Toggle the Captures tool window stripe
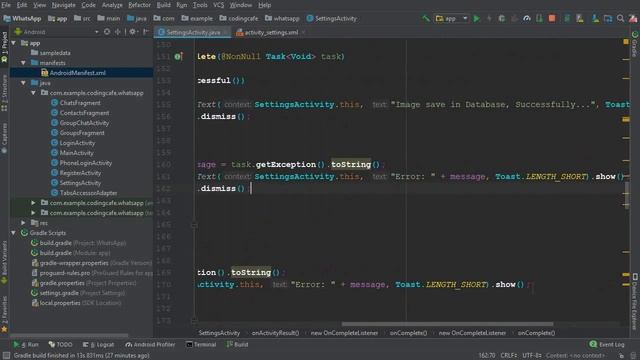Image resolution: width=640 pixels, height=360 pixels. (x=4, y=138)
